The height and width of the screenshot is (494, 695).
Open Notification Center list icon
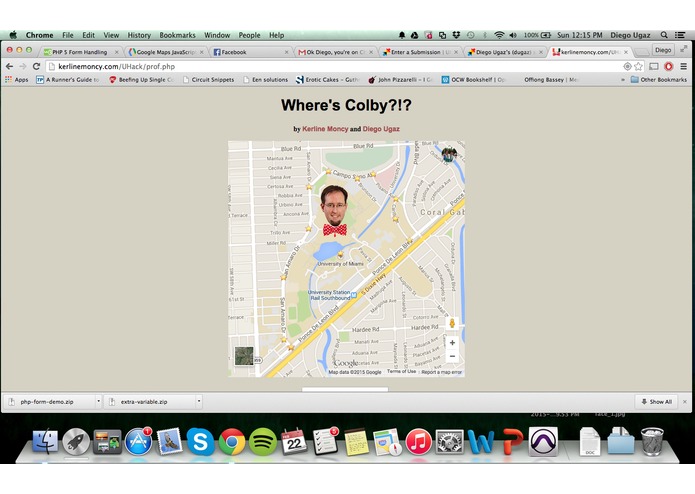[680, 35]
